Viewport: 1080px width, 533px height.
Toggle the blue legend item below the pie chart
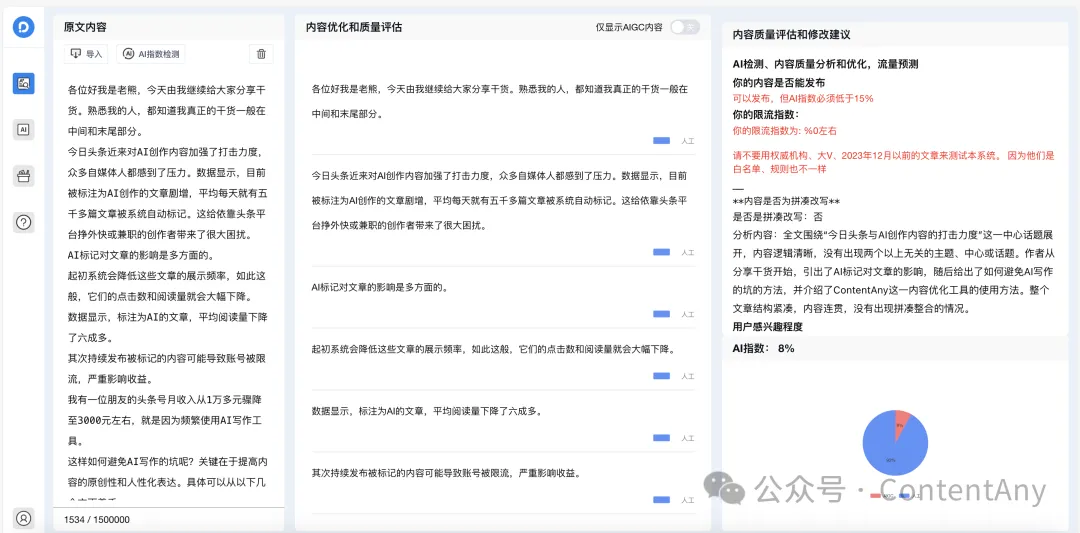click(905, 495)
